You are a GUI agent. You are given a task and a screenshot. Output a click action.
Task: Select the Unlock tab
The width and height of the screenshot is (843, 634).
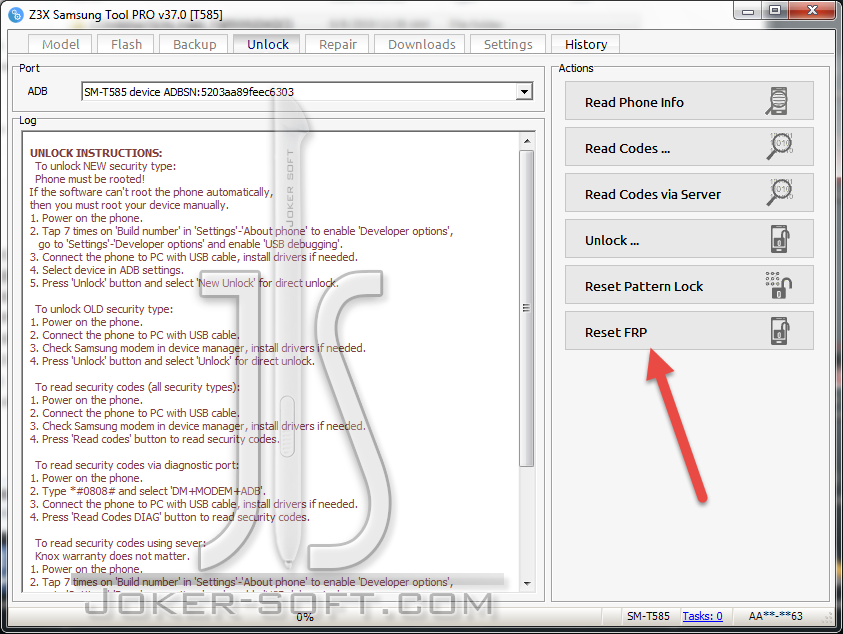[x=268, y=44]
